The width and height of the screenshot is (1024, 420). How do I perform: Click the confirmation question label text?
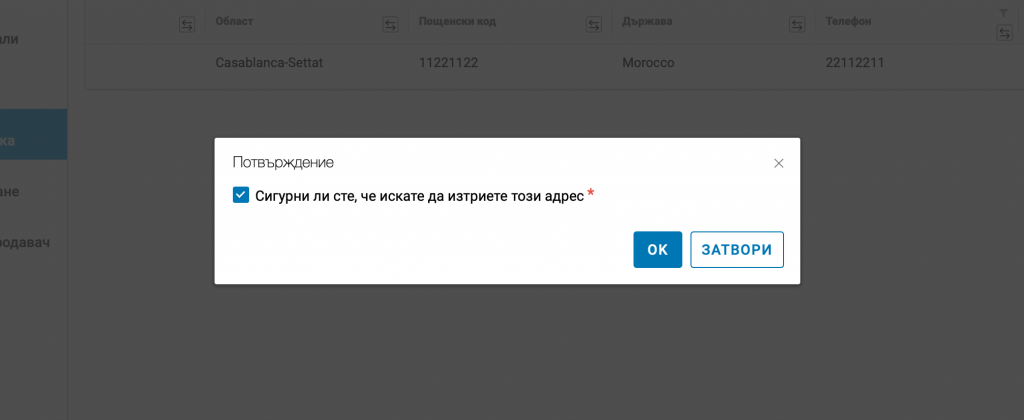419,196
